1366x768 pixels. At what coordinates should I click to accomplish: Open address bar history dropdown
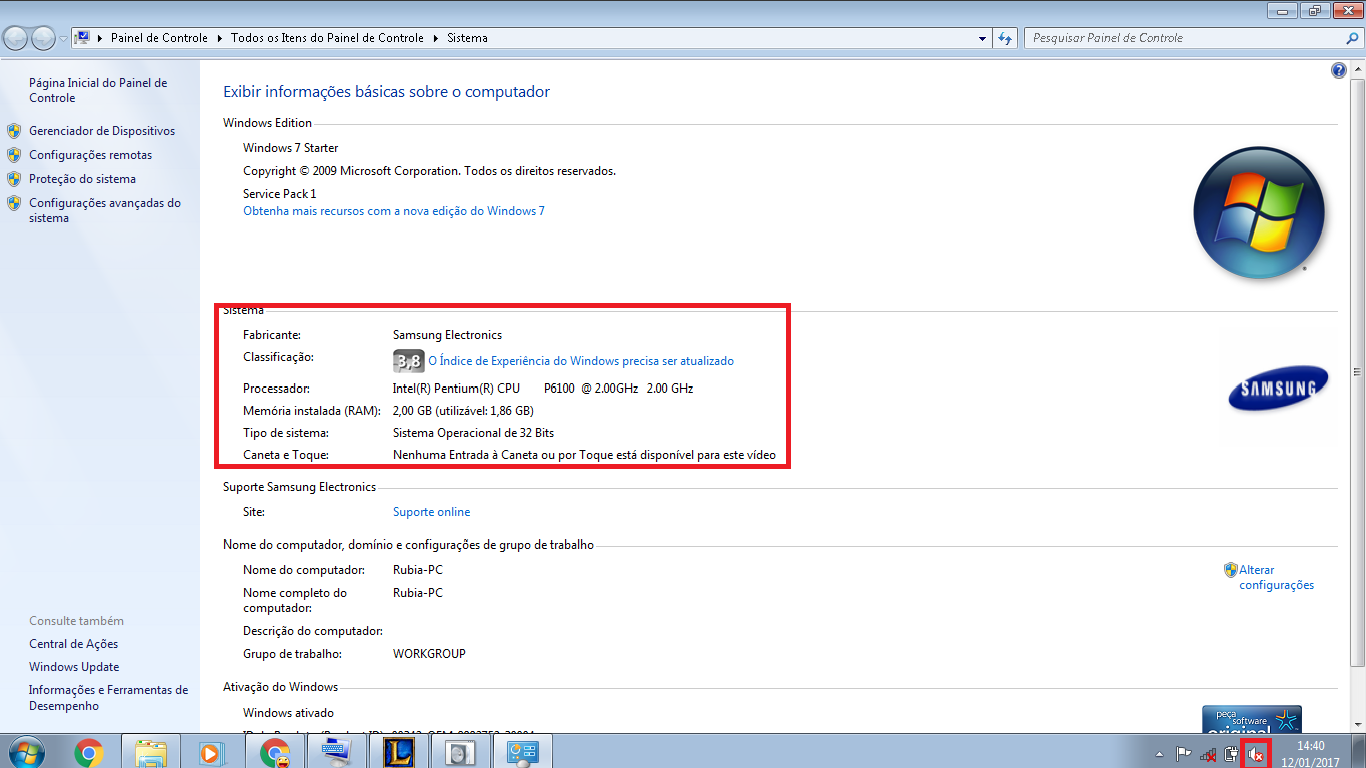click(x=982, y=38)
